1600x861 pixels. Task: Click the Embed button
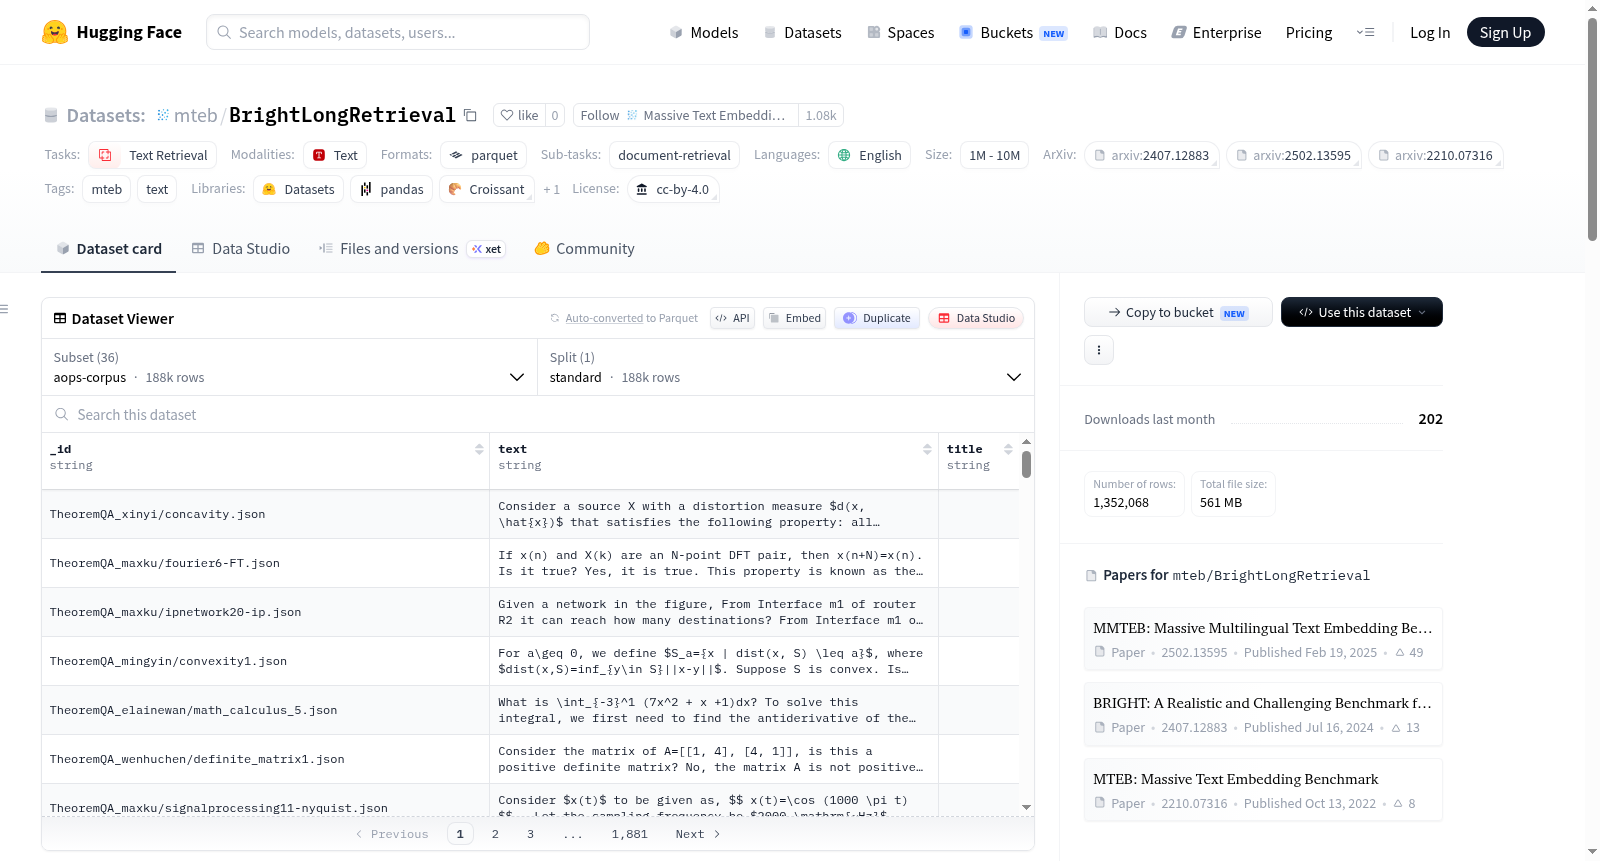click(x=795, y=318)
